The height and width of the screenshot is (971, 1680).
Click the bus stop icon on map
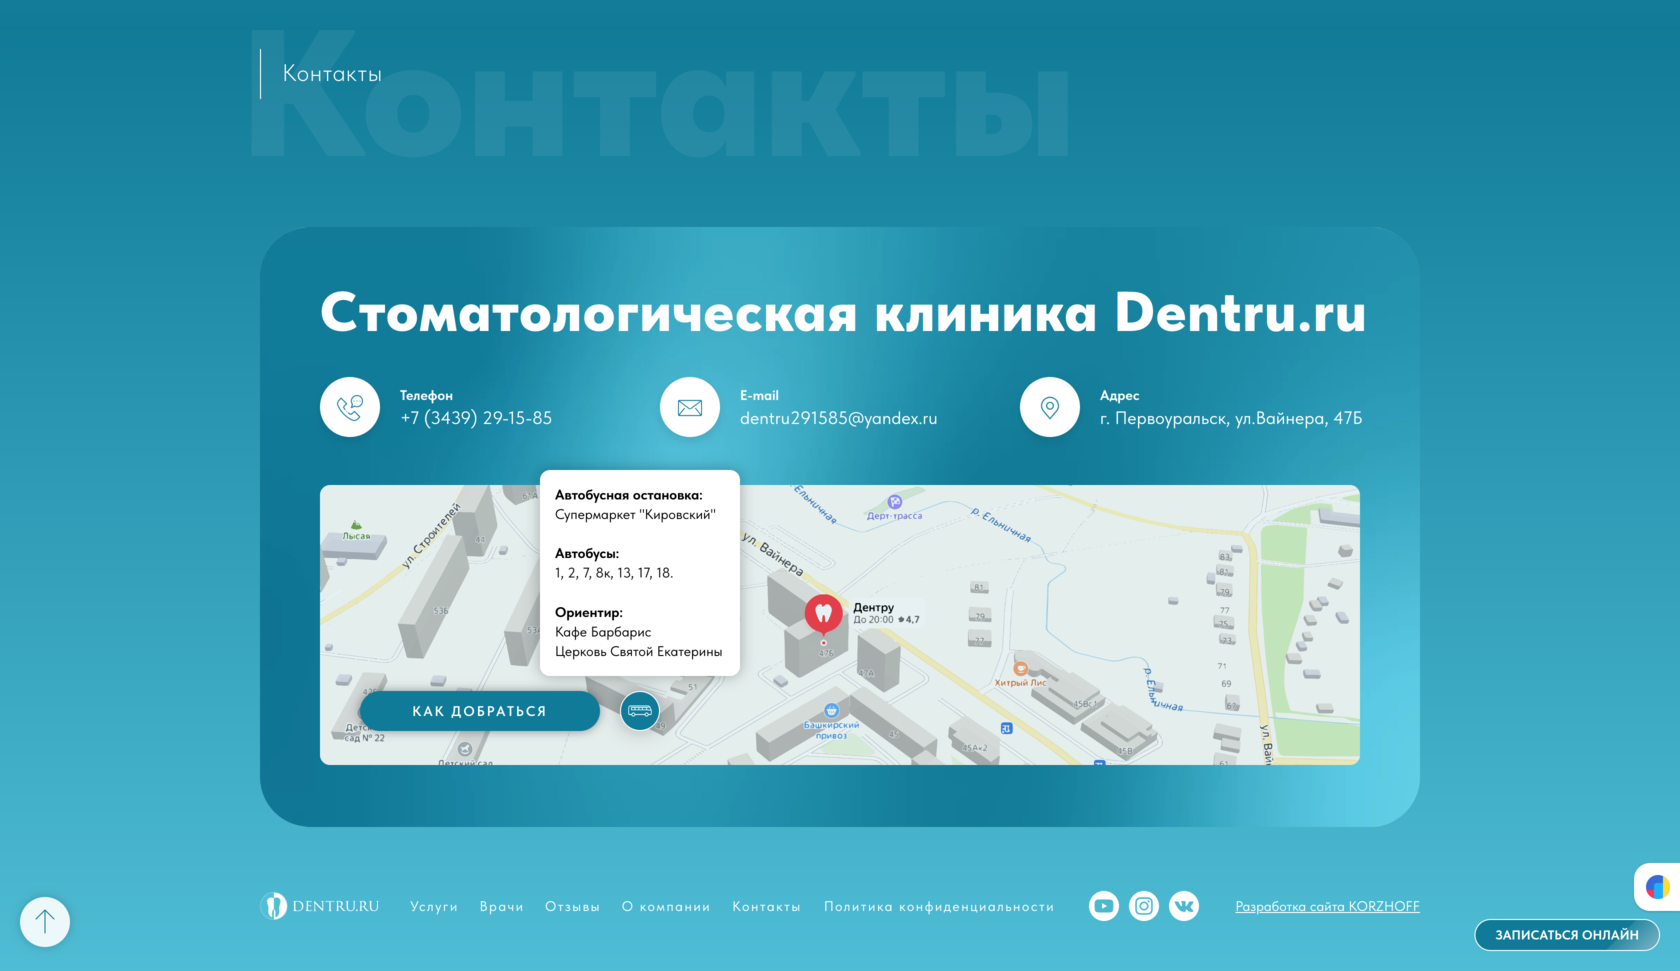click(x=640, y=711)
